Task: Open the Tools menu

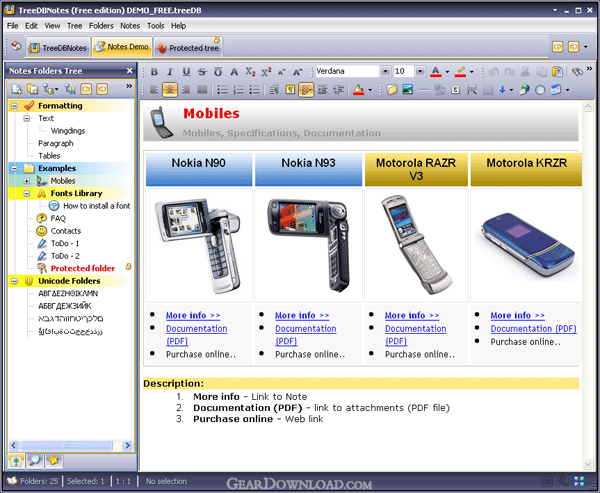Action: click(x=155, y=26)
